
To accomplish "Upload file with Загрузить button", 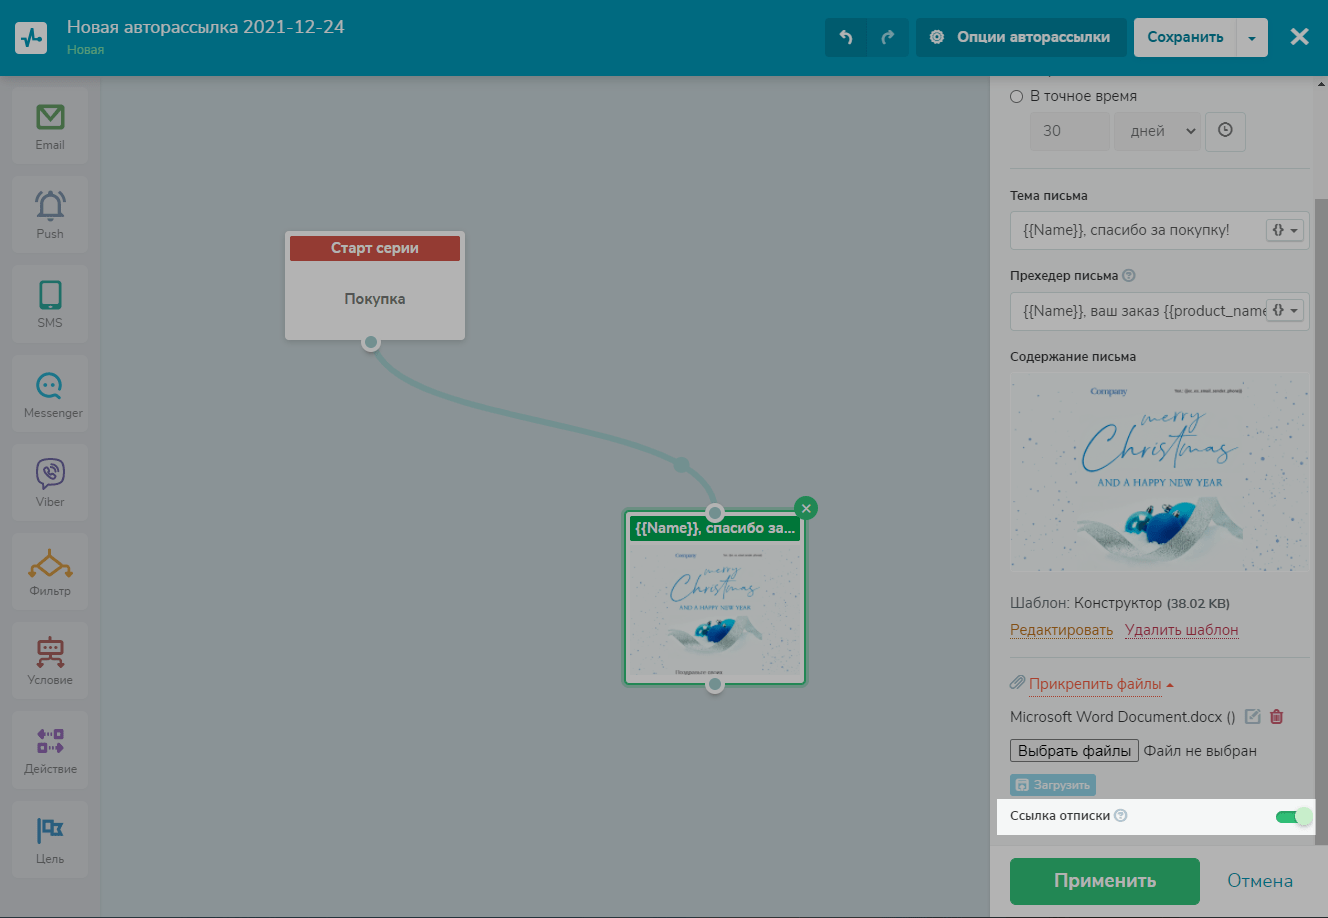I will coord(1053,785).
